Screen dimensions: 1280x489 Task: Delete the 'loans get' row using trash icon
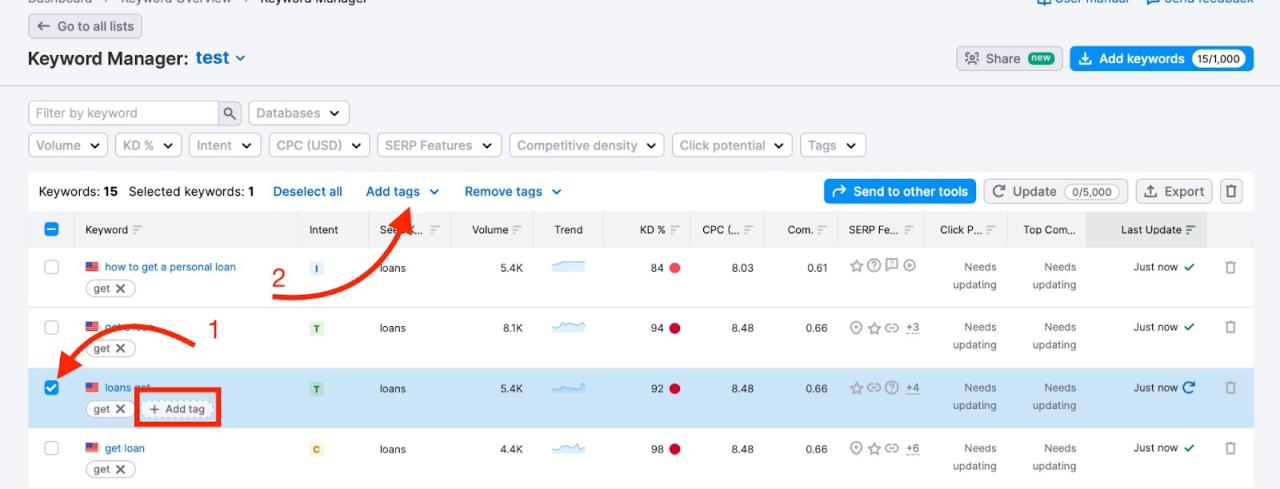1230,387
